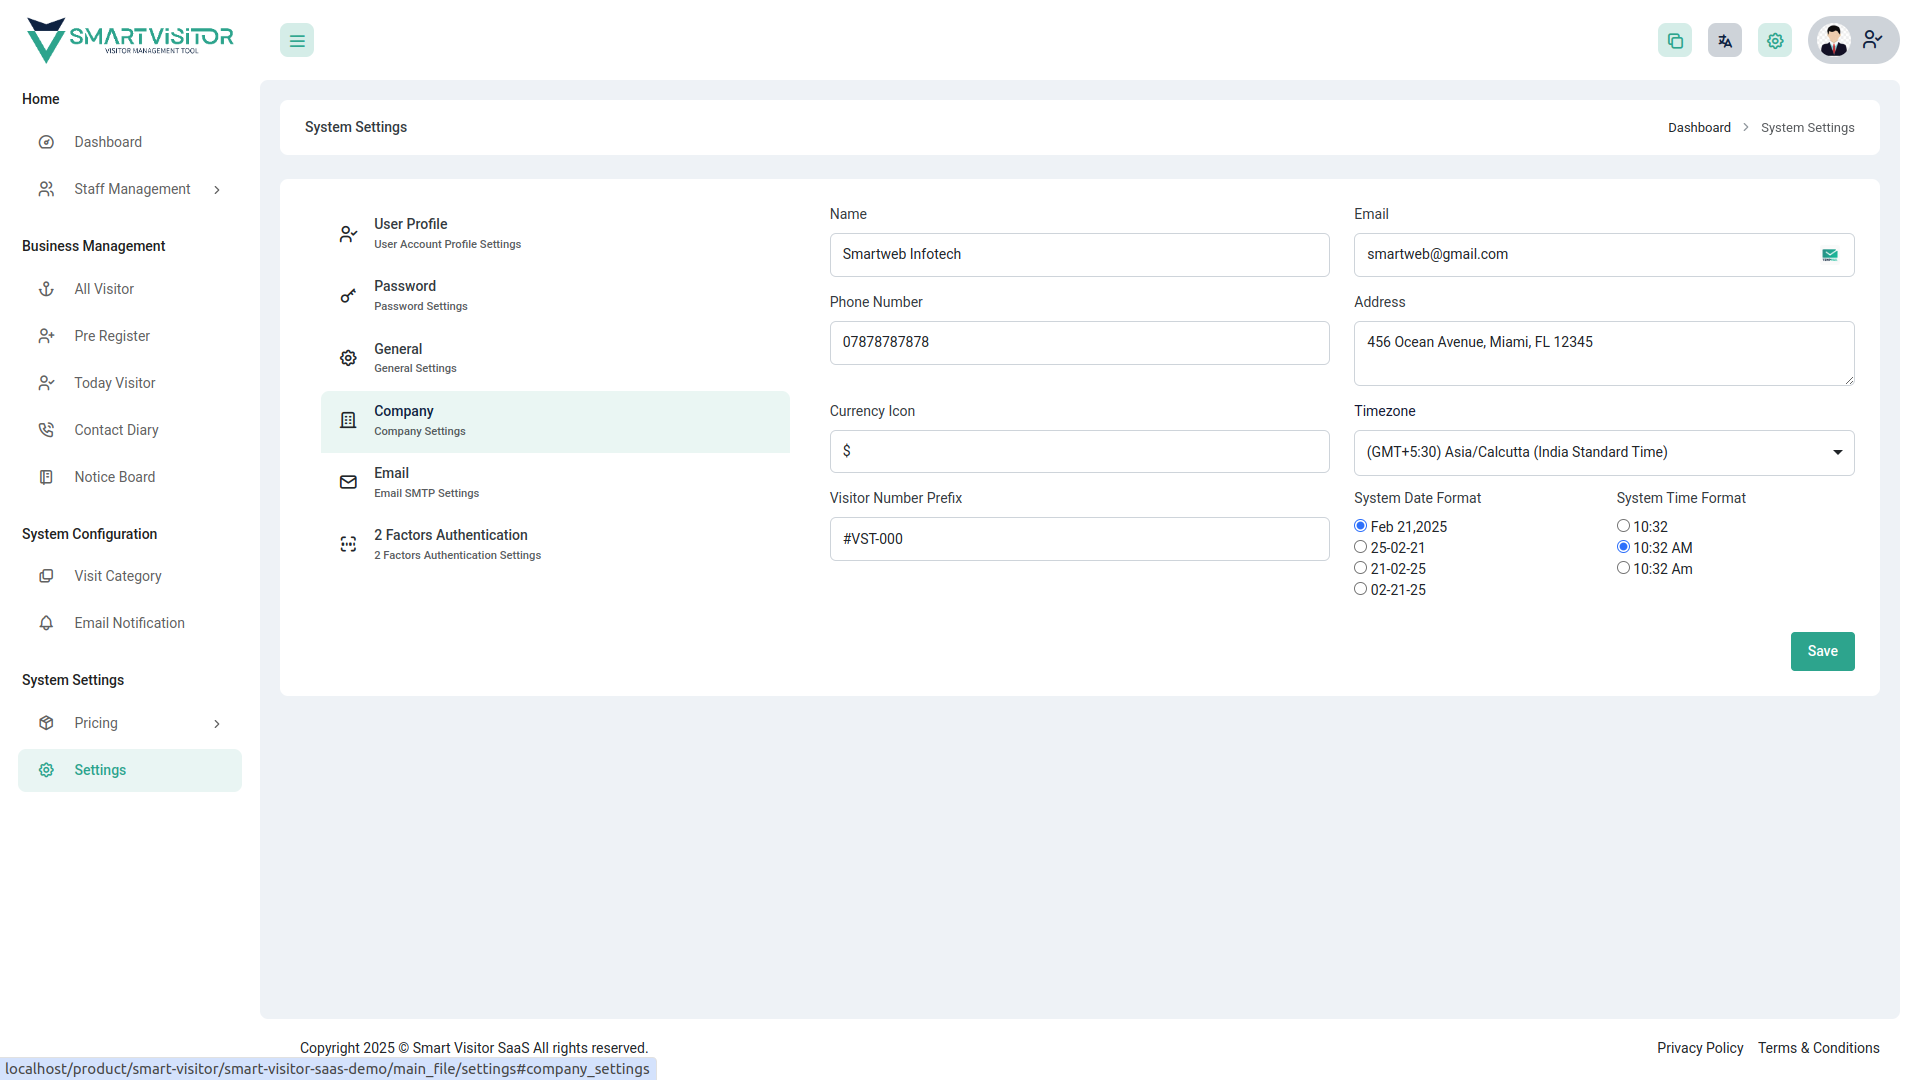Choose the 02-21-25 date format
Viewport: 1920px width, 1080px height.
tap(1360, 588)
